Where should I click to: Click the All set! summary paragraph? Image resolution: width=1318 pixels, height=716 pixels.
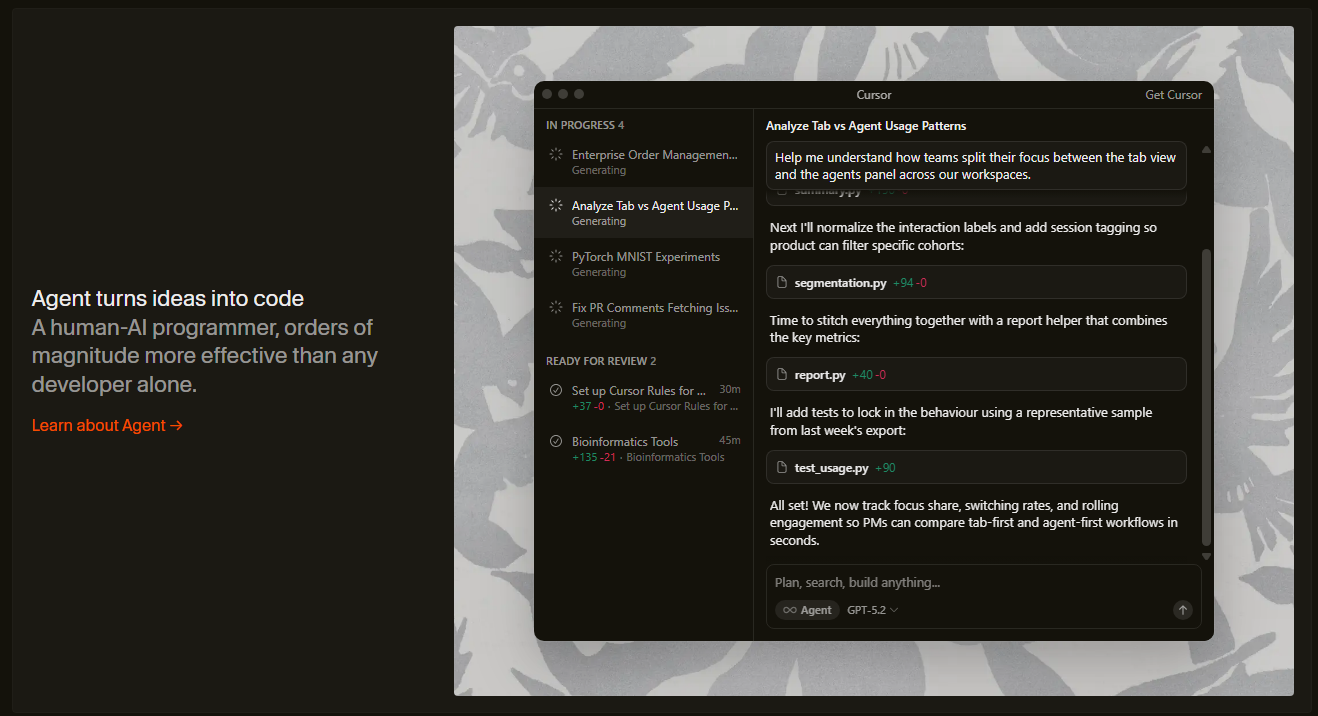(x=974, y=523)
